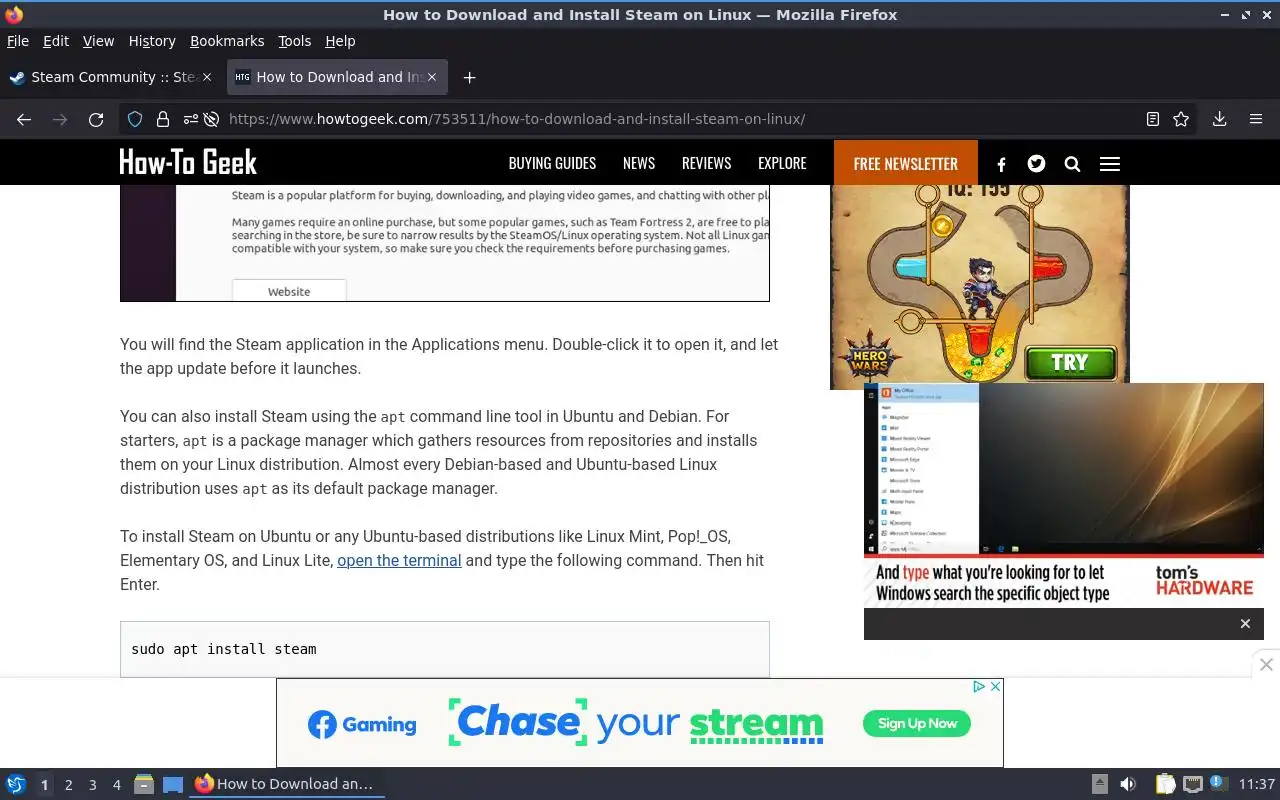
Task: Go to the How-To Geek home logo
Action: [188, 162]
